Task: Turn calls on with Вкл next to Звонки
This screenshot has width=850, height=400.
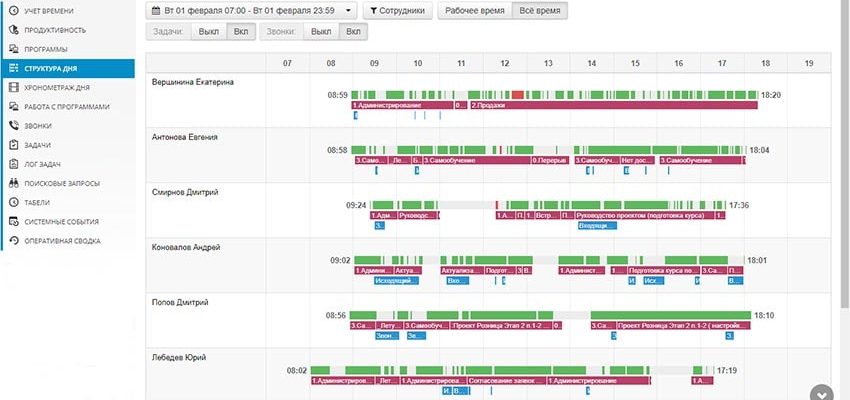Action: [x=353, y=32]
